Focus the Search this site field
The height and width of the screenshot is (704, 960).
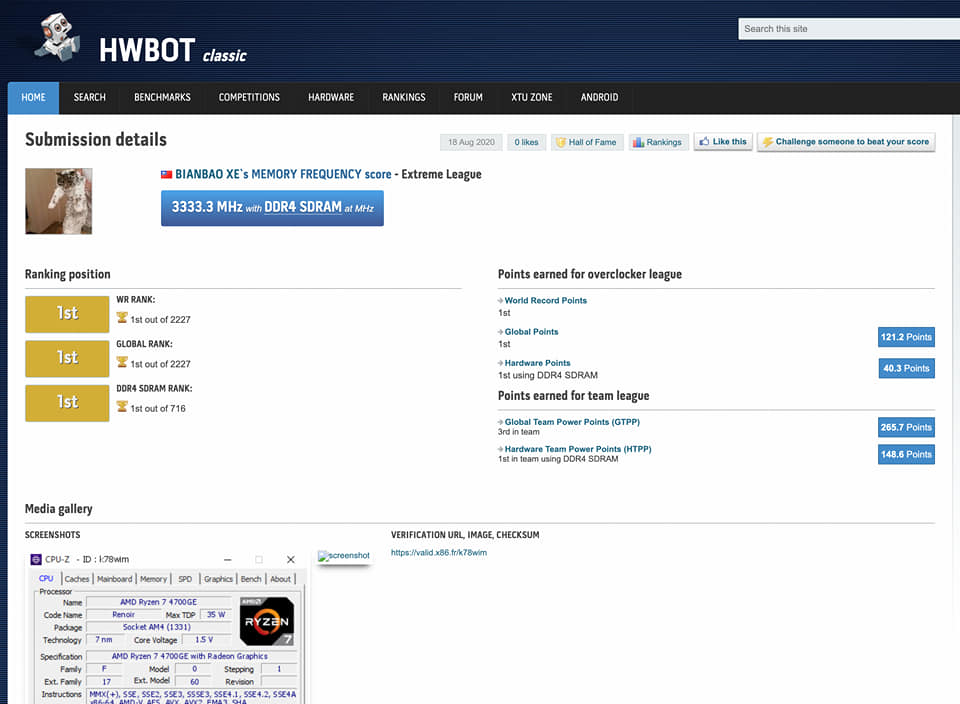849,29
